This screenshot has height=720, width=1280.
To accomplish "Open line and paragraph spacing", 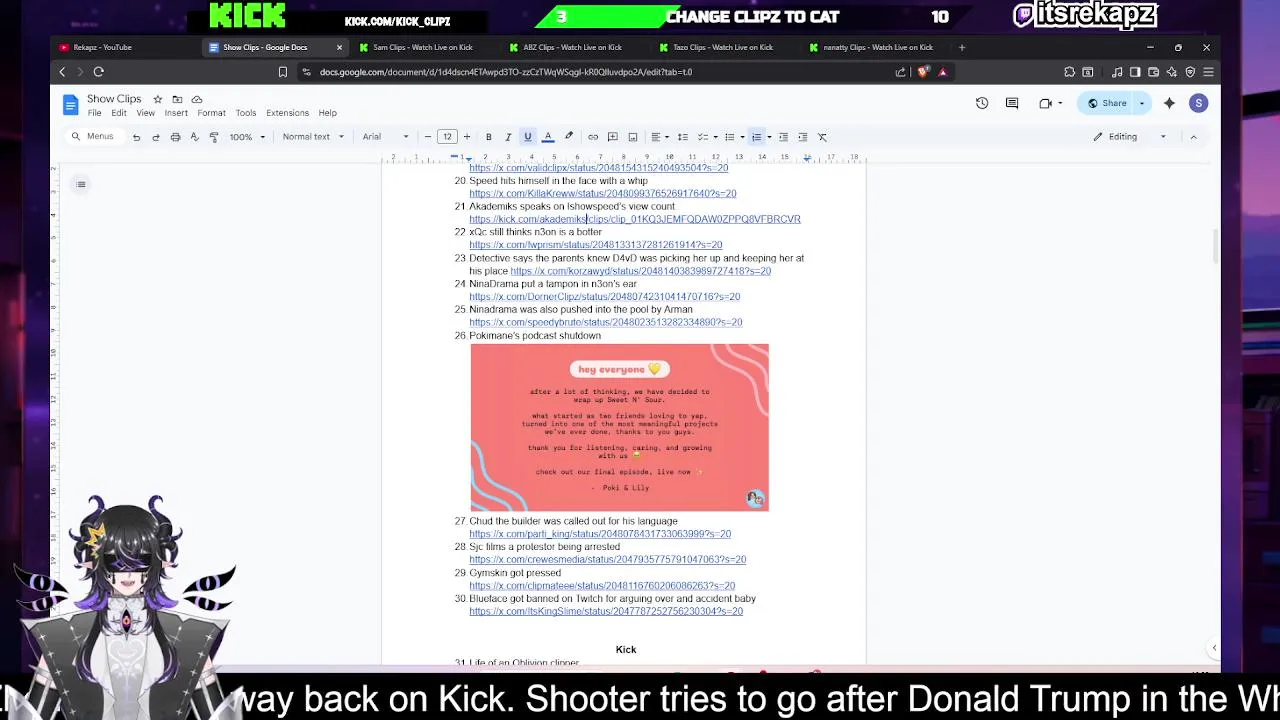I will coord(683,137).
